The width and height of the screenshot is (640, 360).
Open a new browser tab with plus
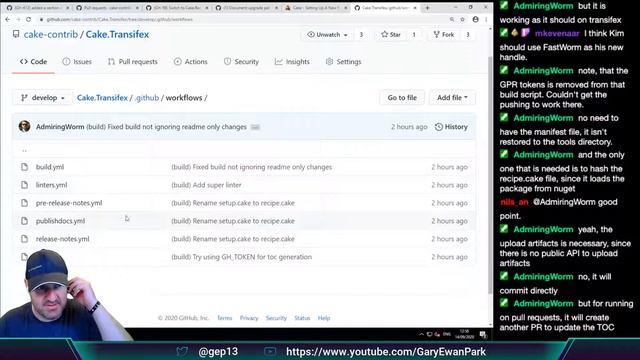pos(427,8)
